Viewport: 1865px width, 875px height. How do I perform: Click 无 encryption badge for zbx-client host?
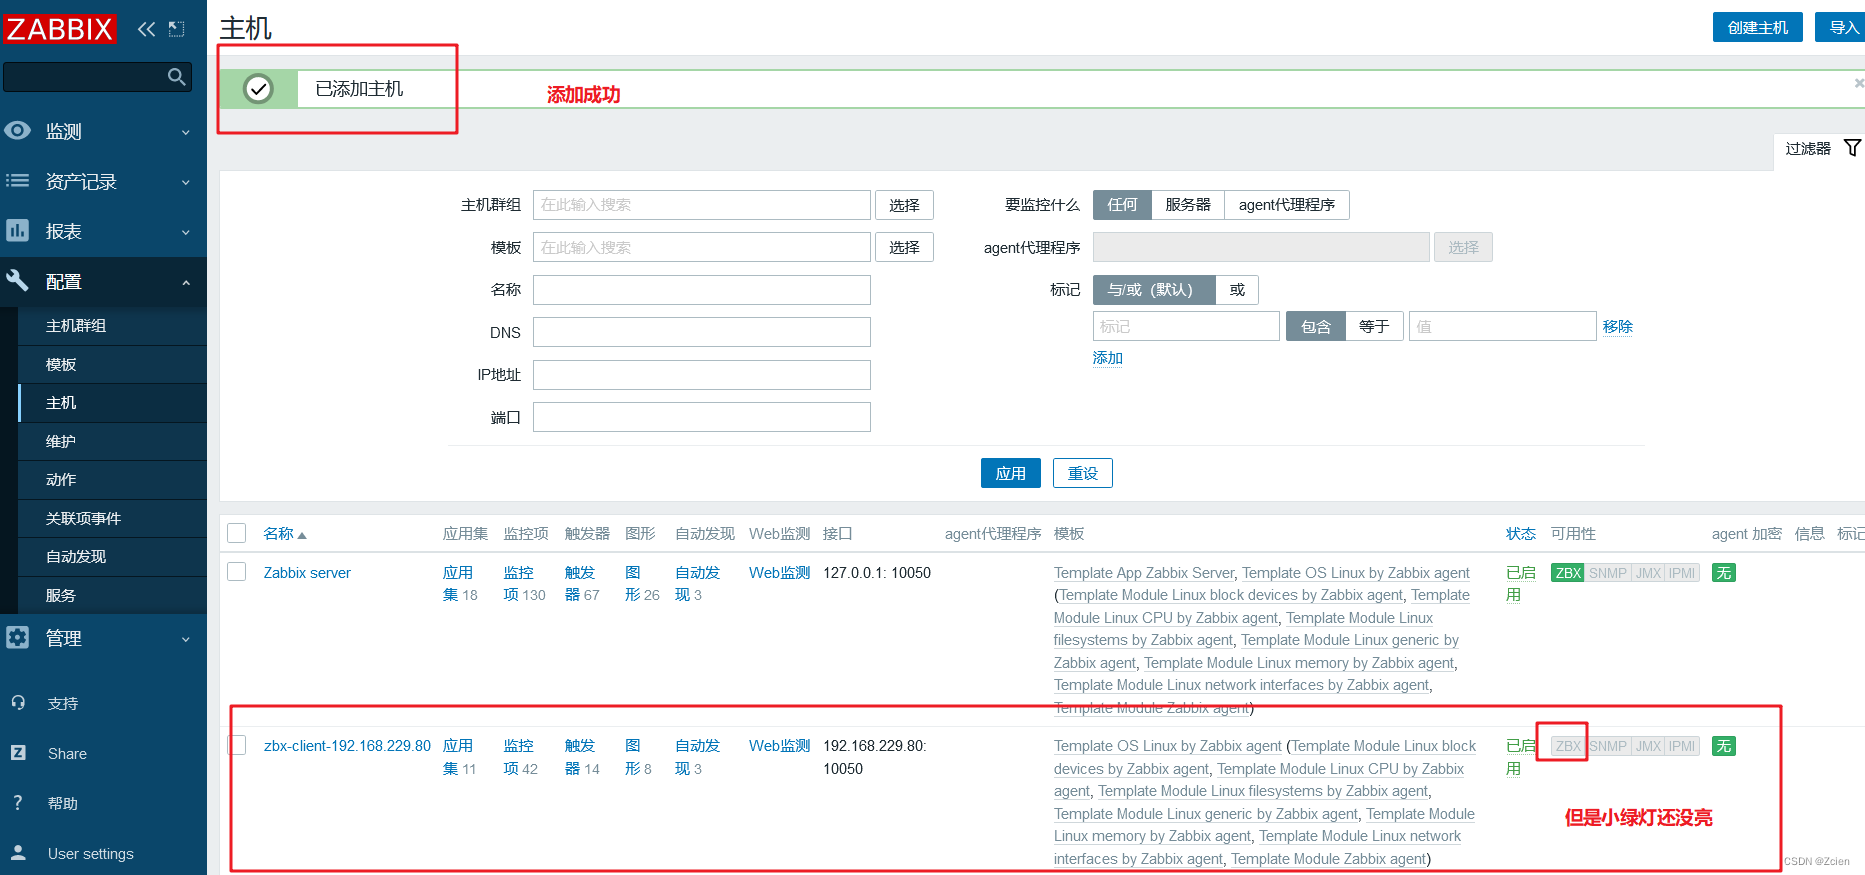[x=1724, y=746]
